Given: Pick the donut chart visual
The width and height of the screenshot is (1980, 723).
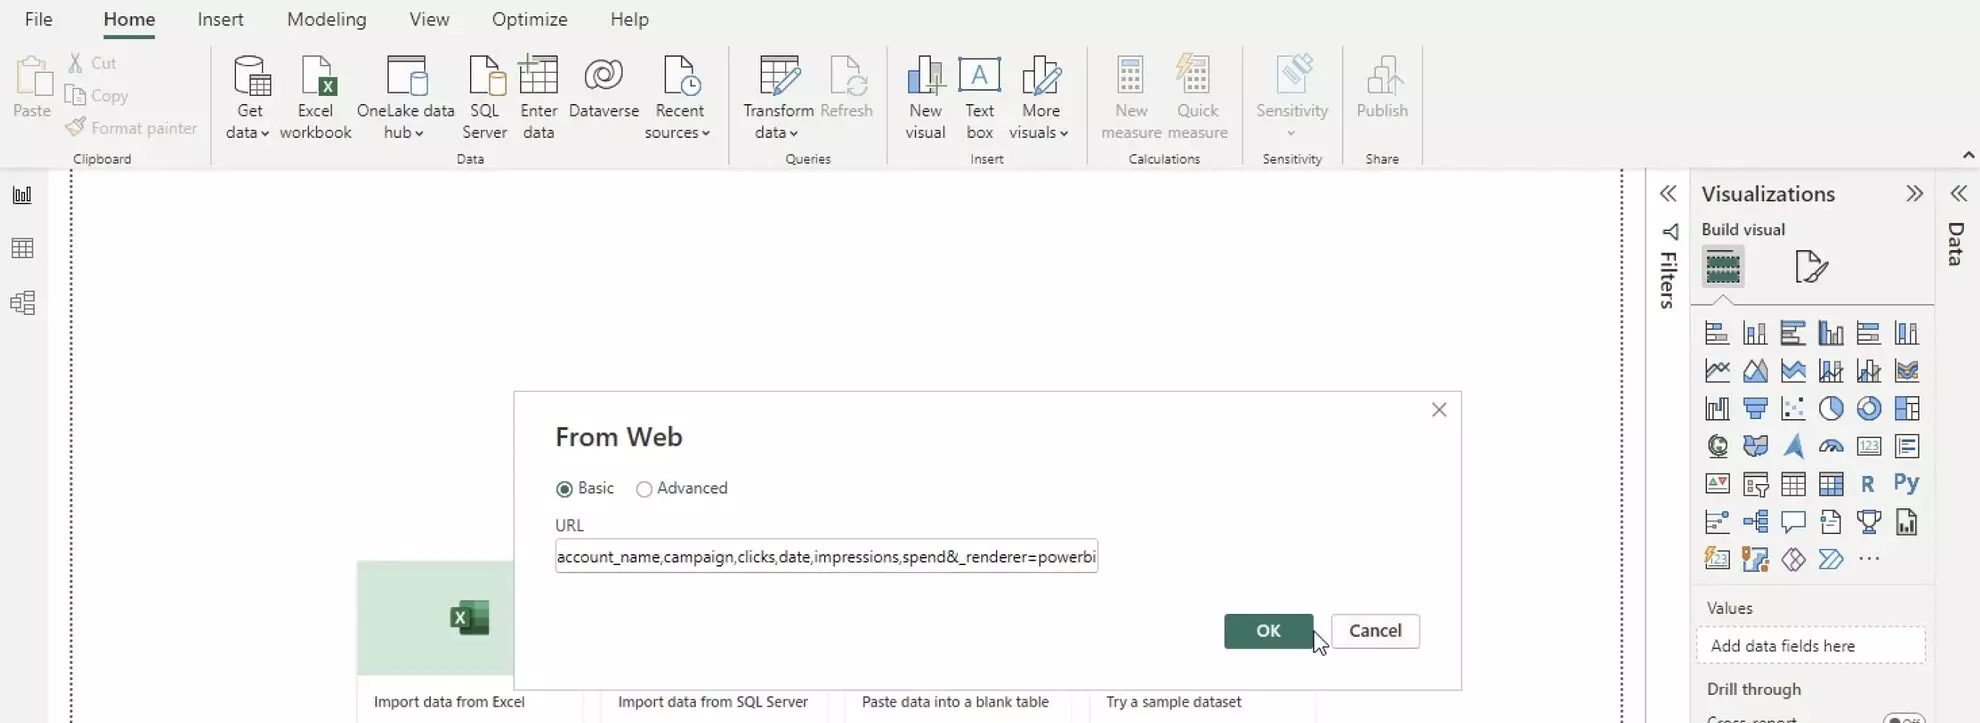Looking at the screenshot, I should click(x=1869, y=408).
